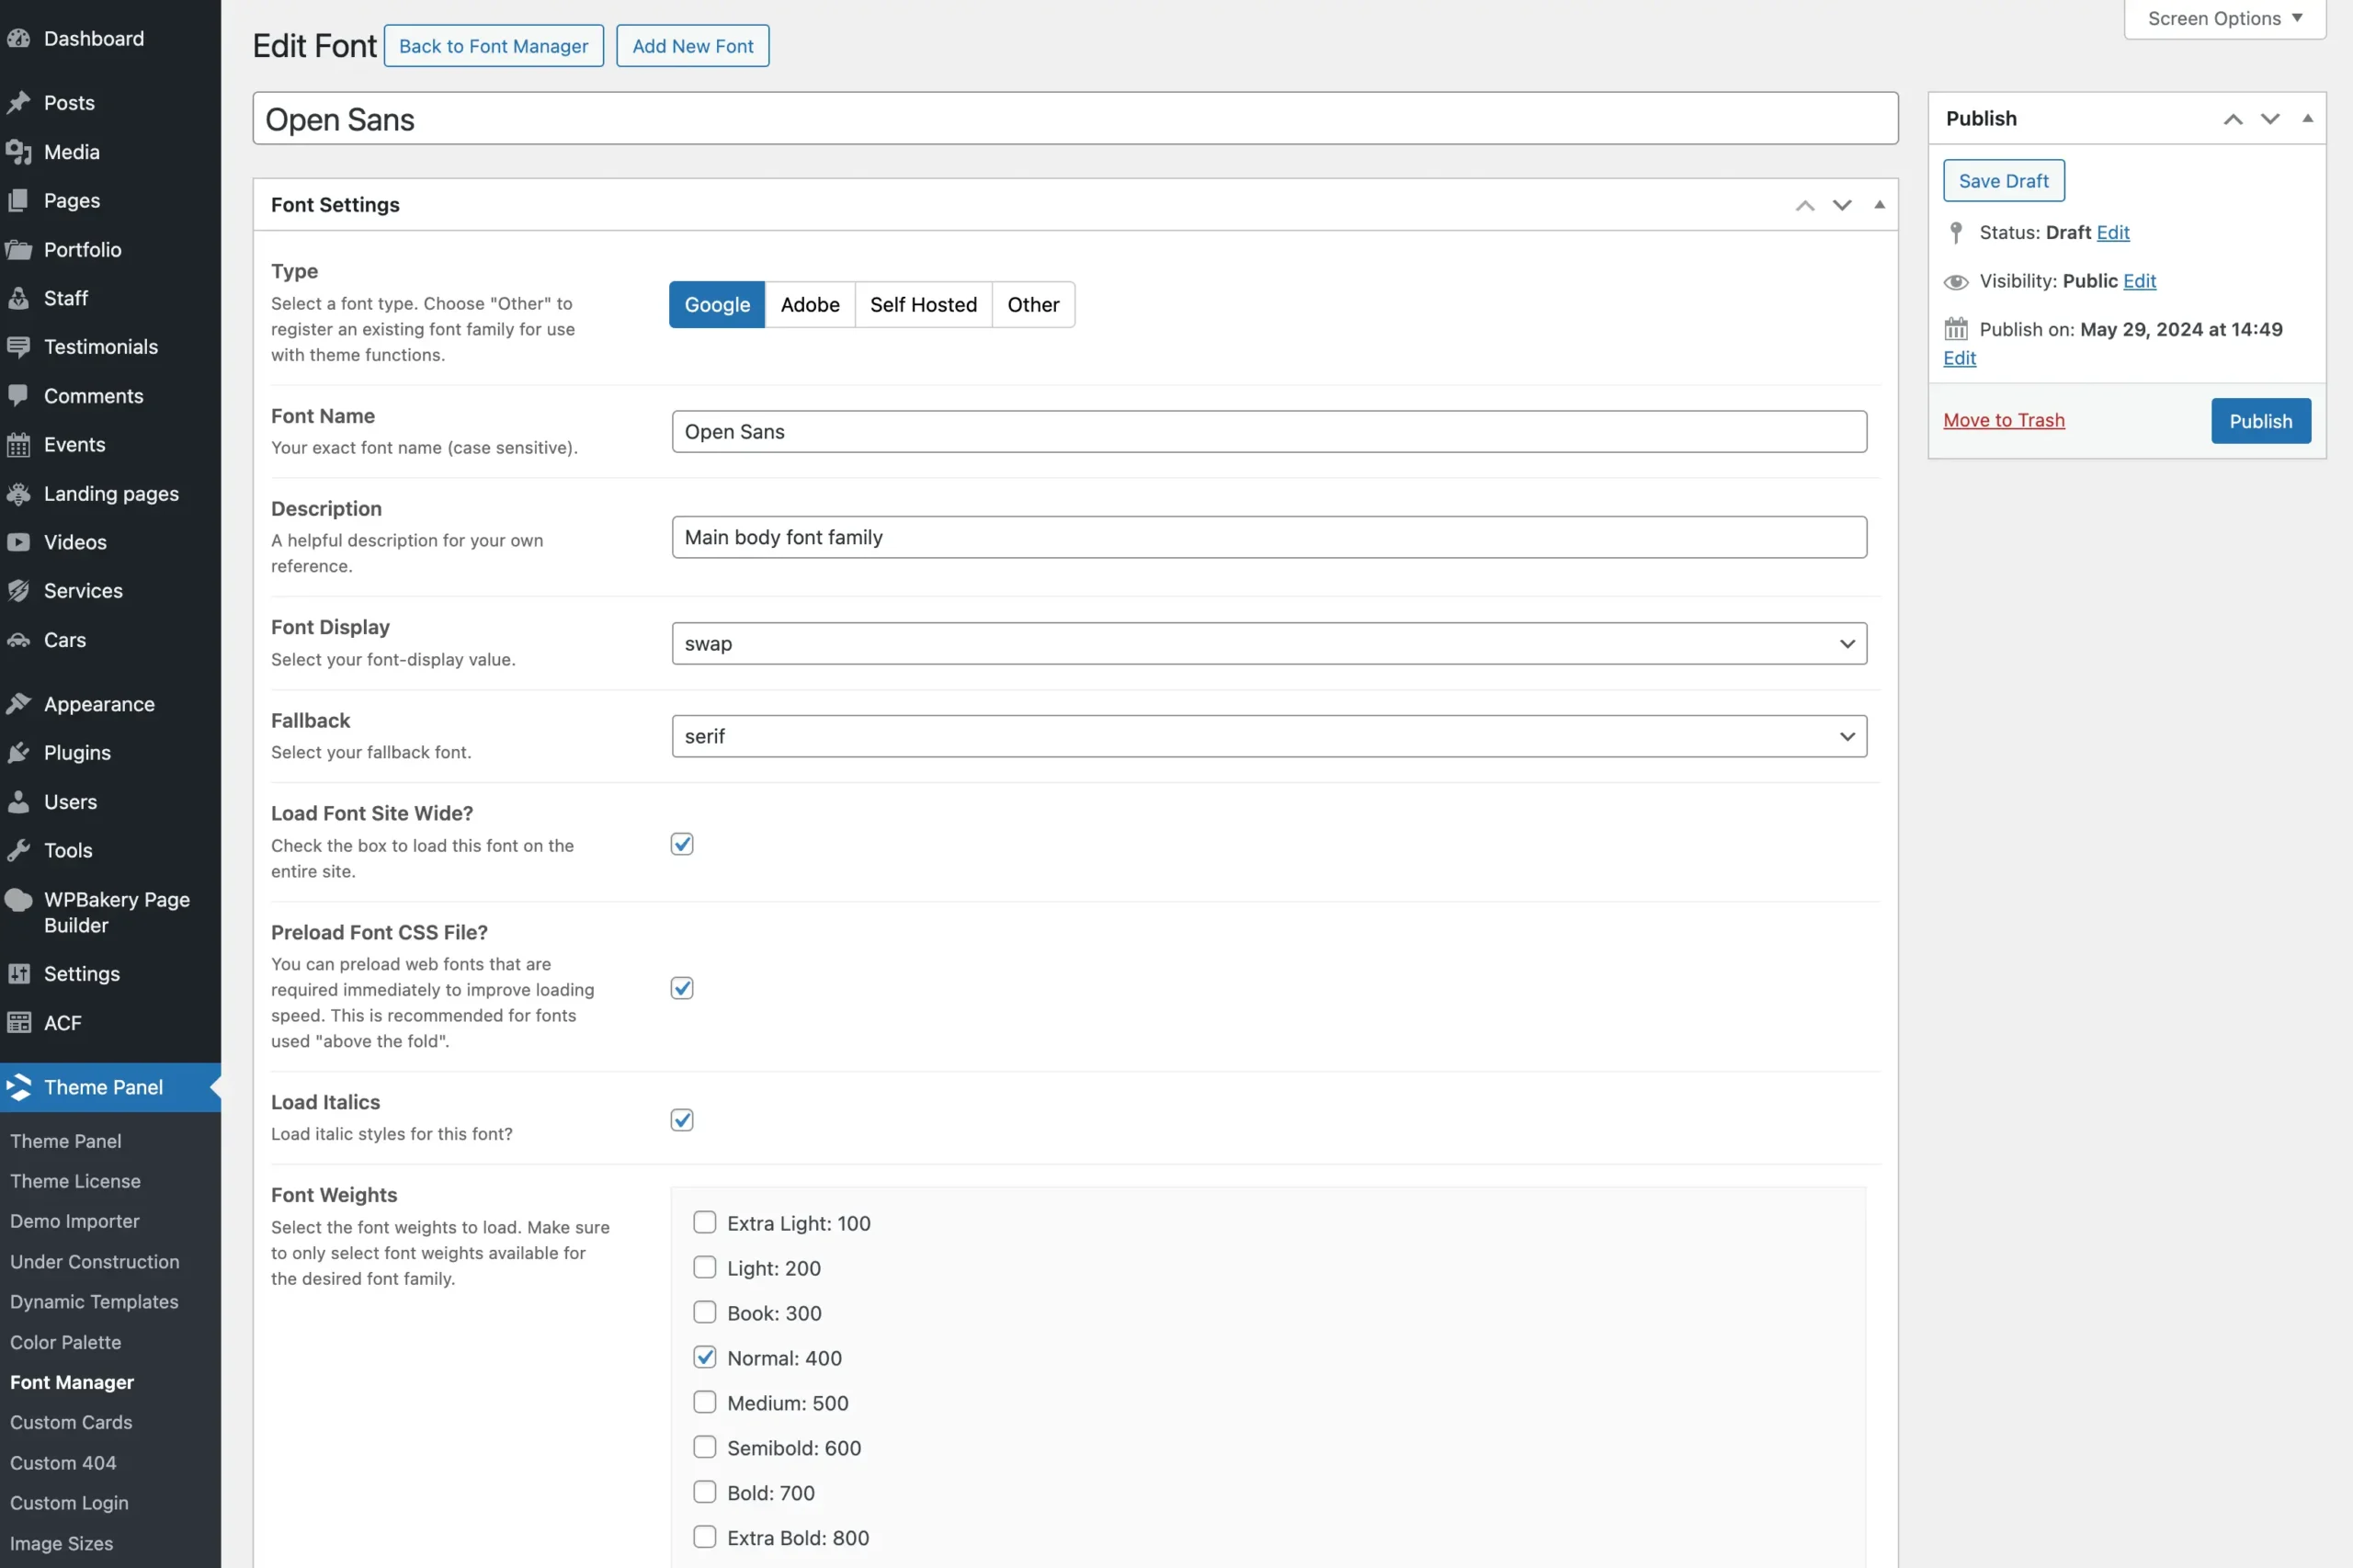2353x1568 pixels.
Task: Click the Move to Trash link
Action: 2003,421
